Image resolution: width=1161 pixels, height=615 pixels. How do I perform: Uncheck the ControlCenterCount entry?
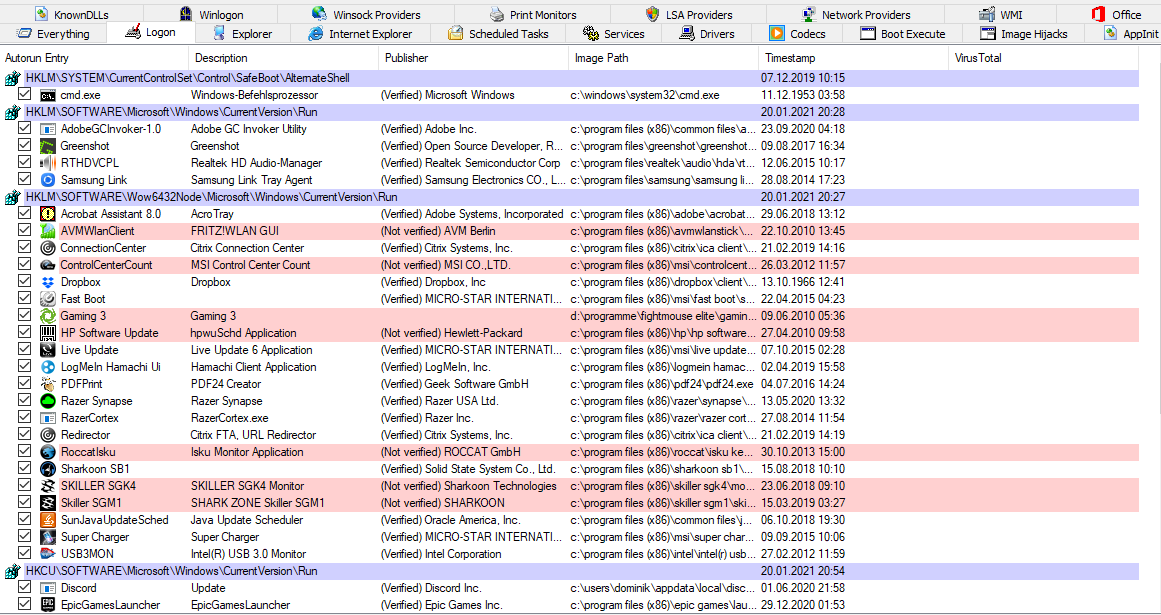click(x=24, y=265)
